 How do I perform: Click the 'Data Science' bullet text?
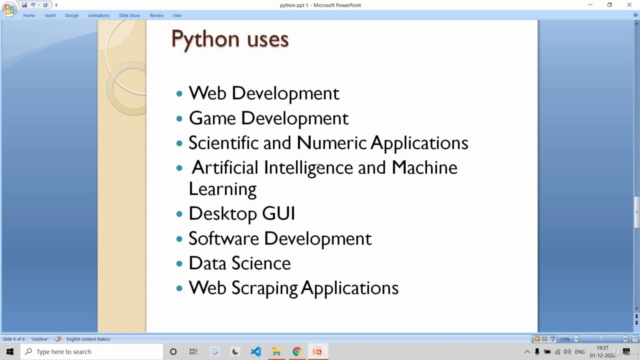[240, 263]
